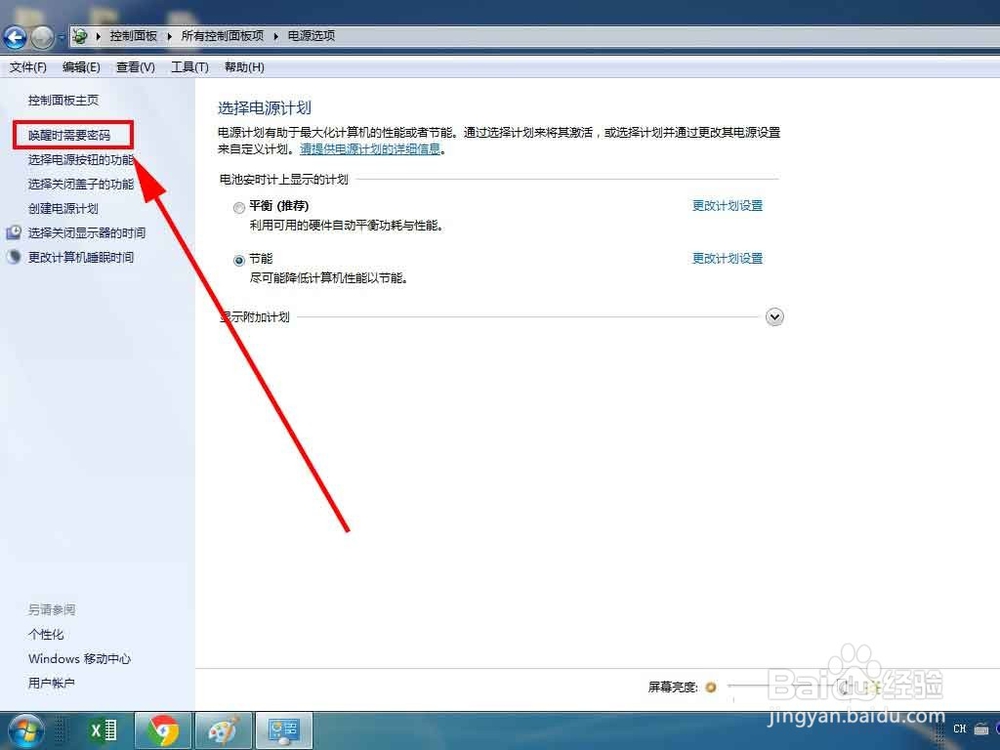This screenshot has height=750, width=1000.
Task: Click the CH language indicator in tray
Action: tap(959, 729)
